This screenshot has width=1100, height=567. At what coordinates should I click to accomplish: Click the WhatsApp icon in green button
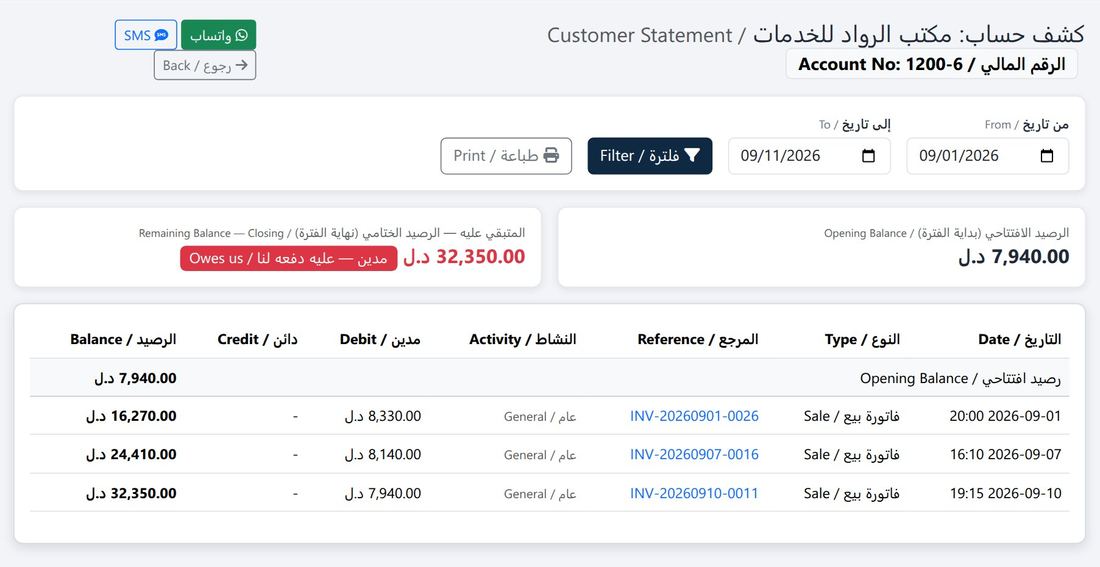[x=242, y=35]
